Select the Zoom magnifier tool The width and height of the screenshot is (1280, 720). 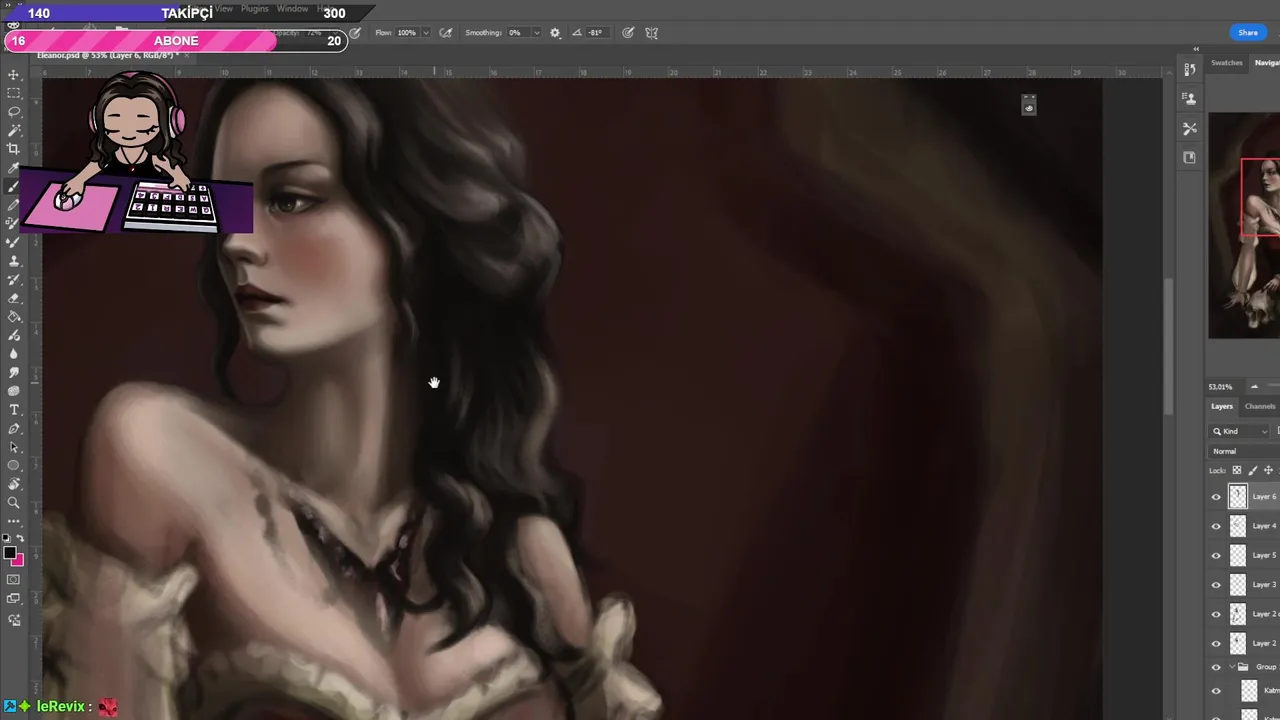[14, 503]
